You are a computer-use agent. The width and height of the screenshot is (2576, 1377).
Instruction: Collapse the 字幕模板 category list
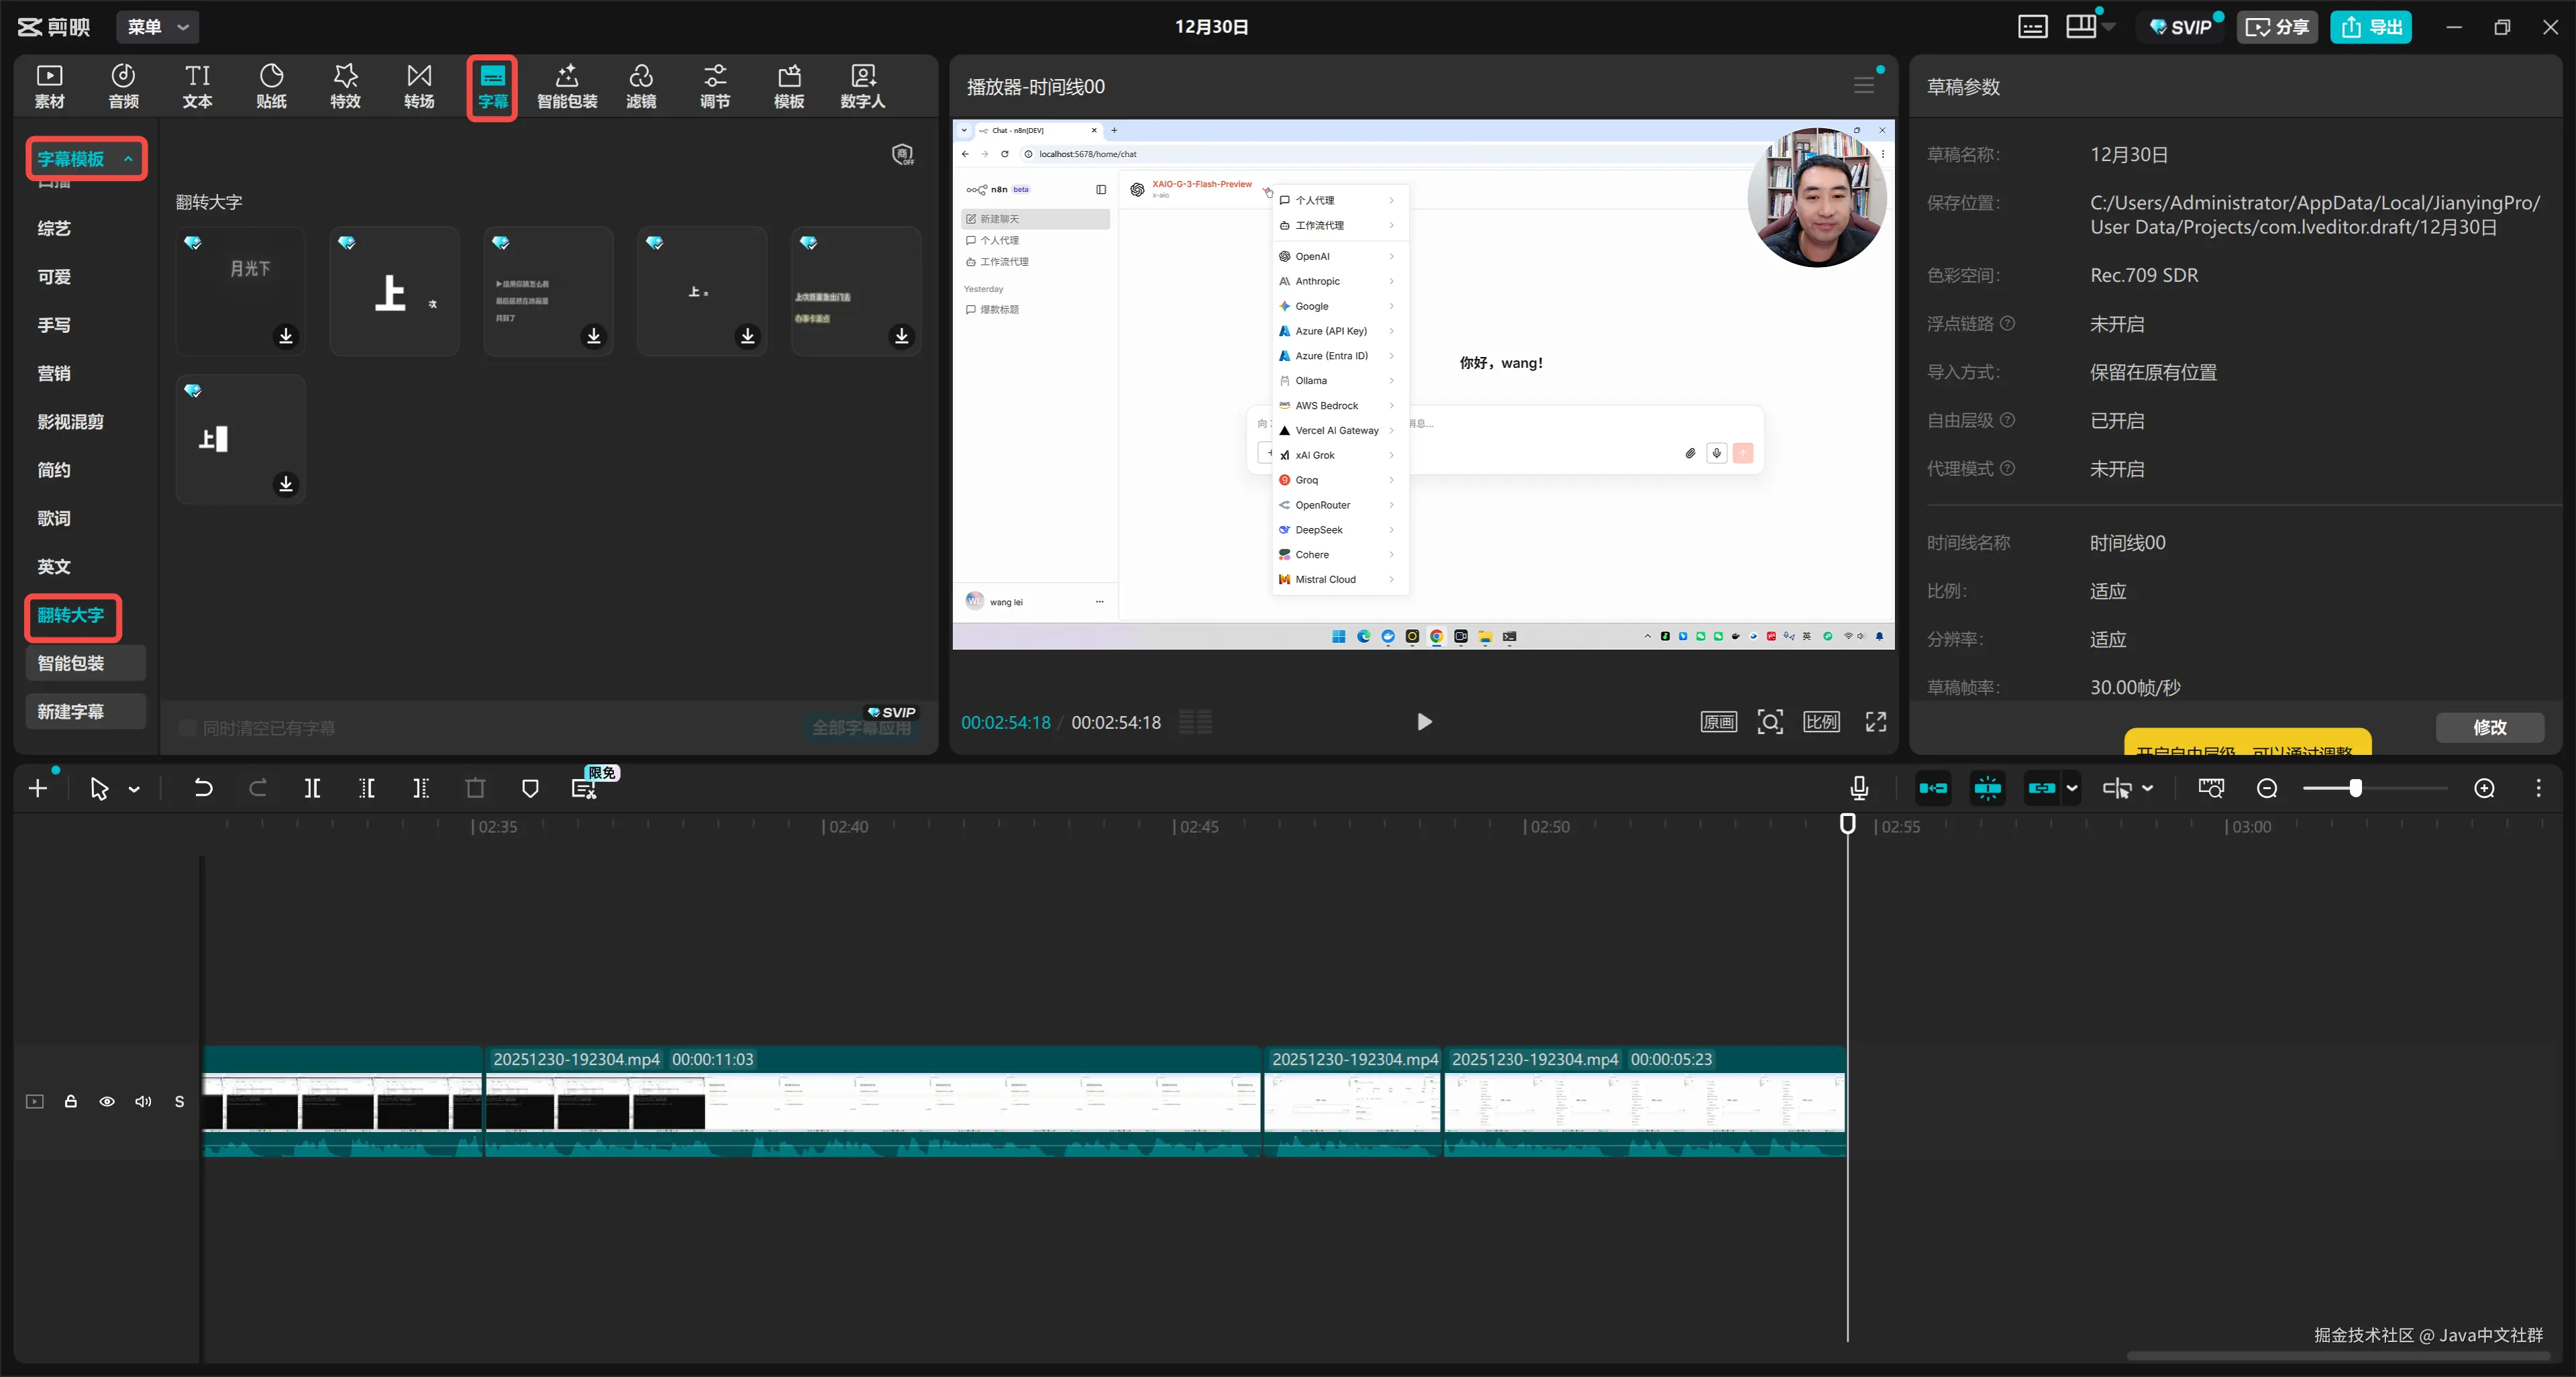128,159
